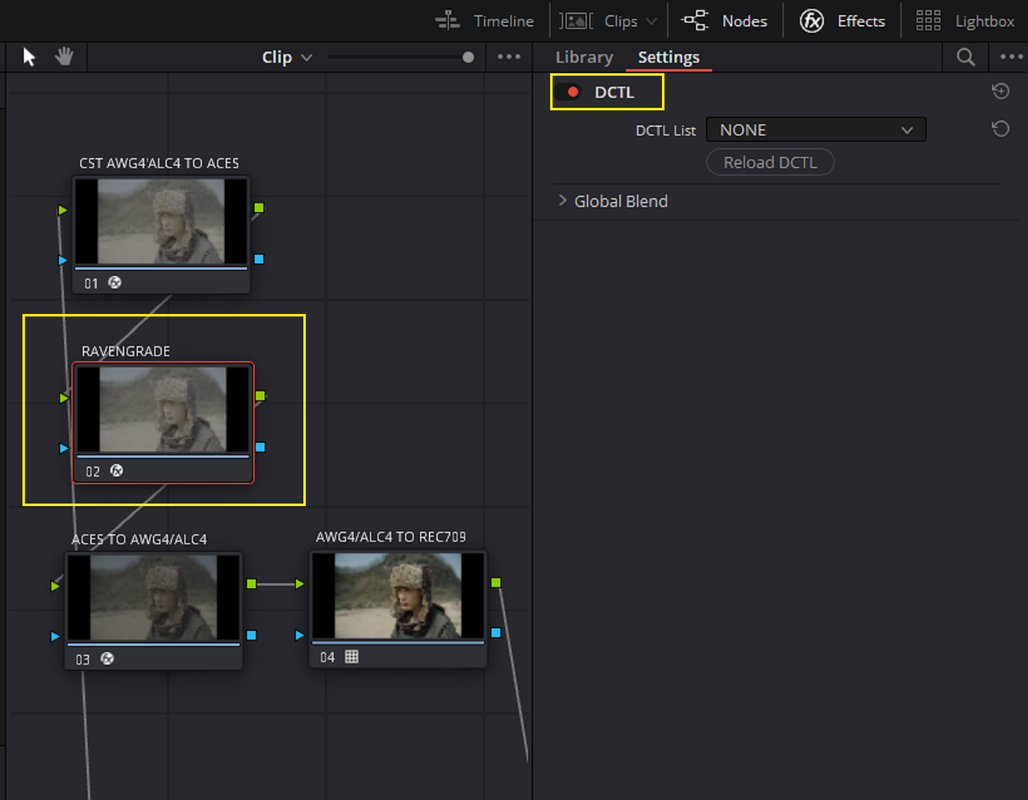
Task: Click the fx badge on node 02
Action: (117, 471)
